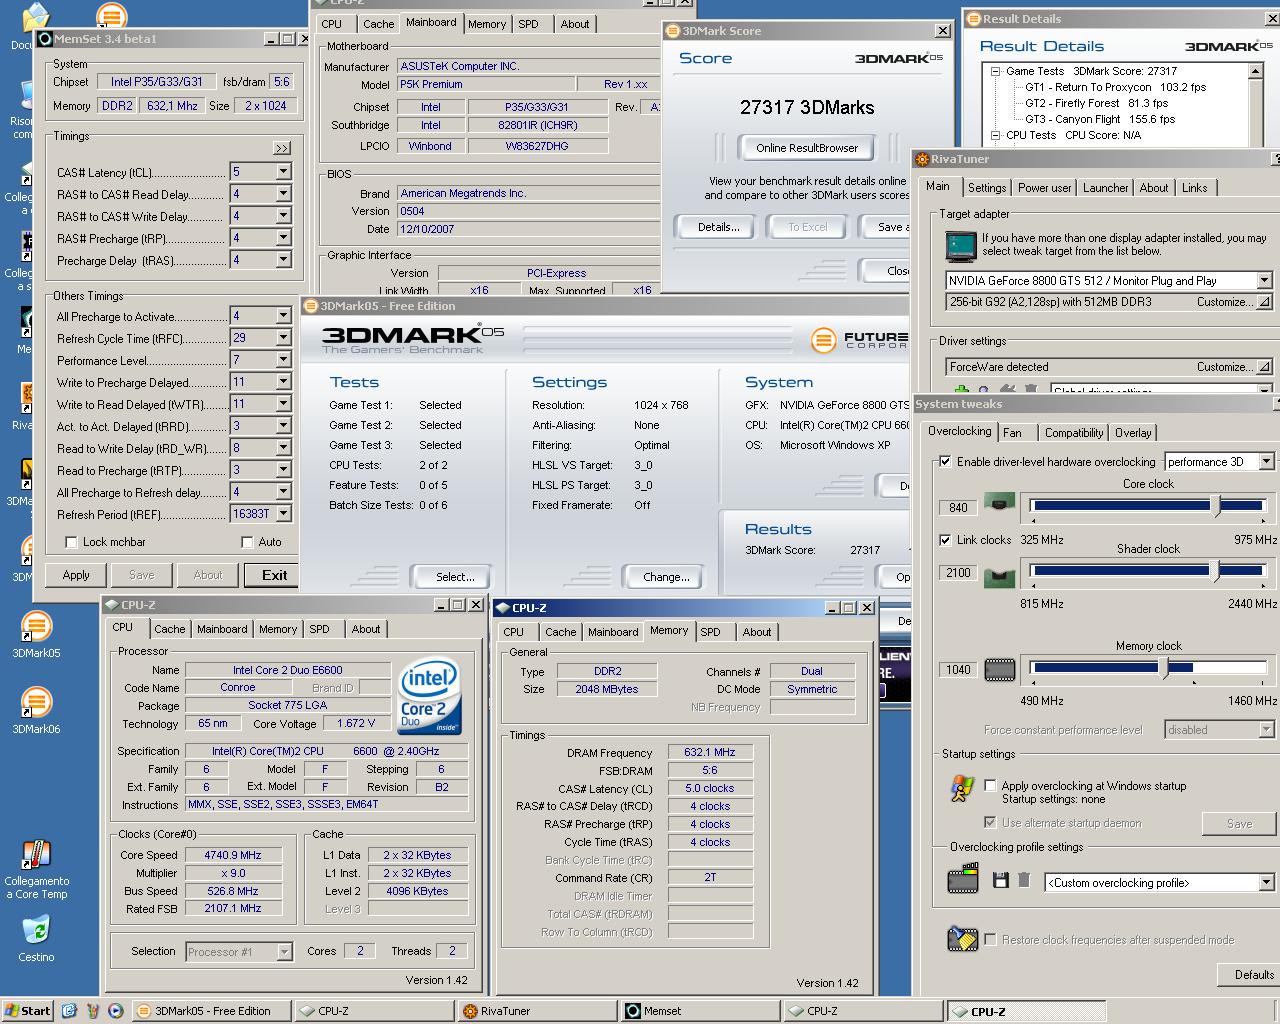Expand the ForceWare detected Customize arrow

tap(1264, 367)
